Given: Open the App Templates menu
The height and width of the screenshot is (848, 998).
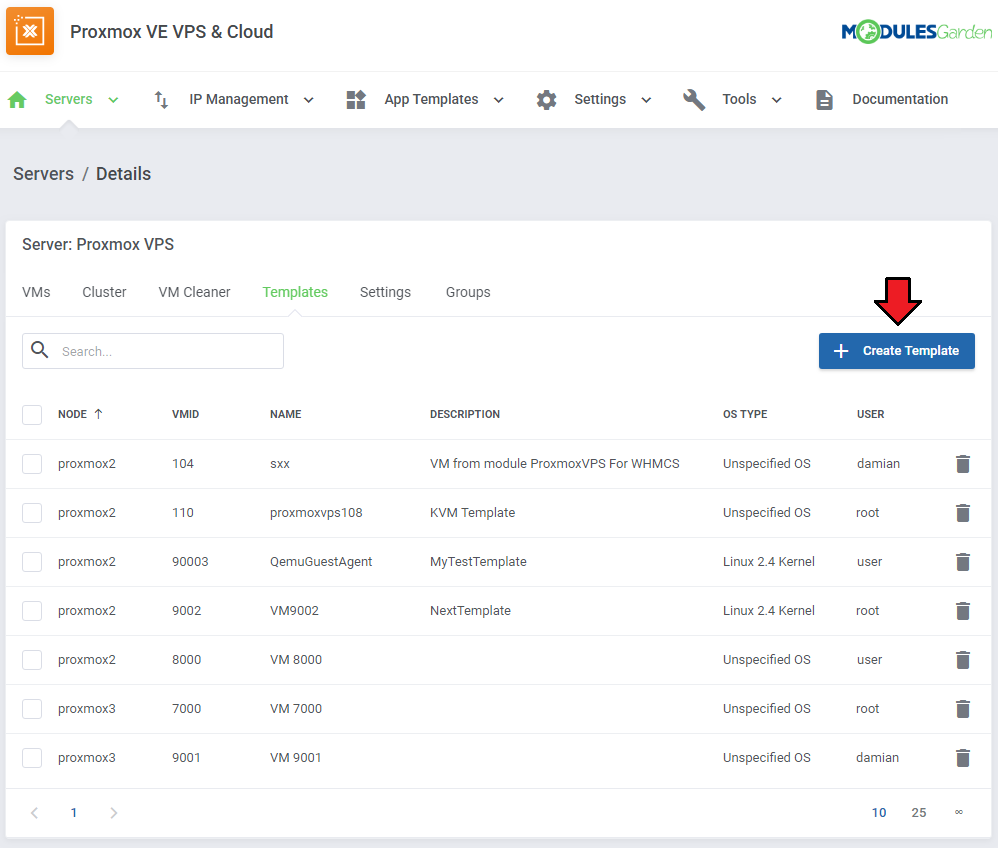Looking at the screenshot, I should 432,99.
